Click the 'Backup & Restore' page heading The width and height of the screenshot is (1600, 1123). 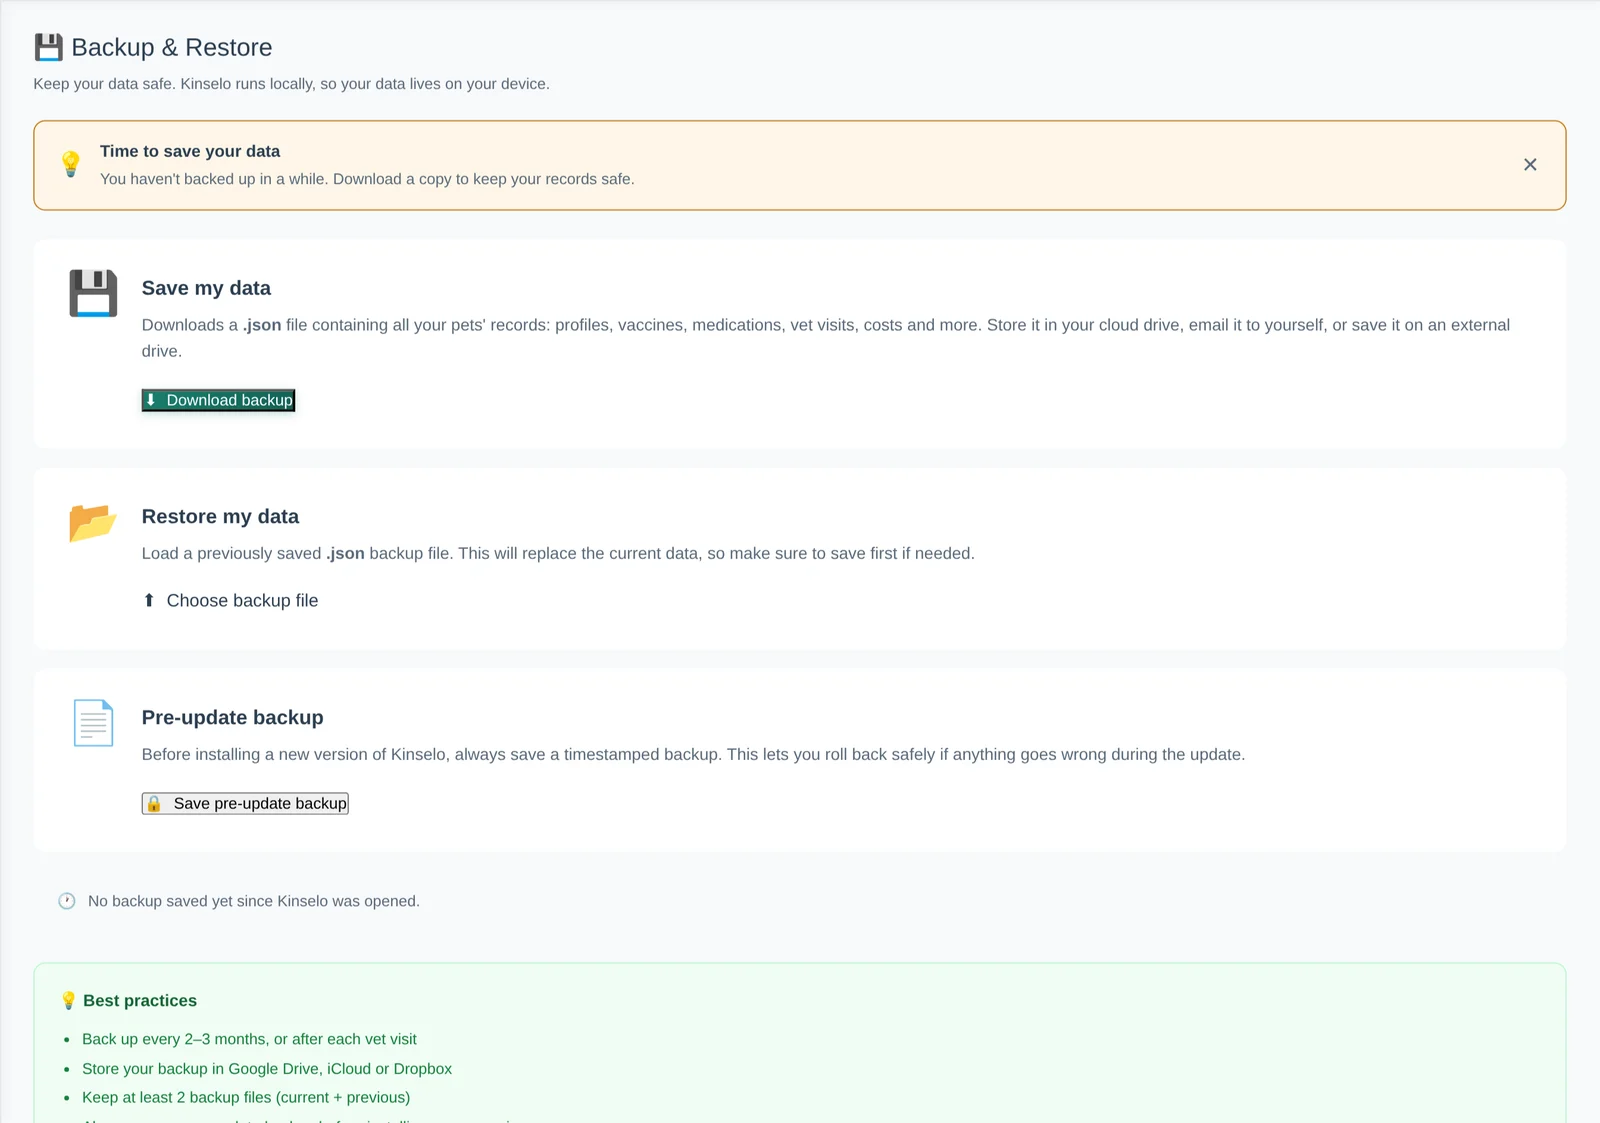[x=172, y=47]
